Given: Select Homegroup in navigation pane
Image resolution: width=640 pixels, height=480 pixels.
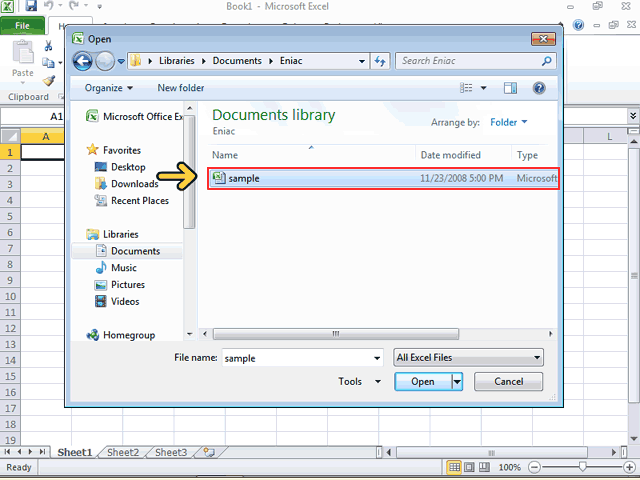Looking at the screenshot, I should pos(120,335).
